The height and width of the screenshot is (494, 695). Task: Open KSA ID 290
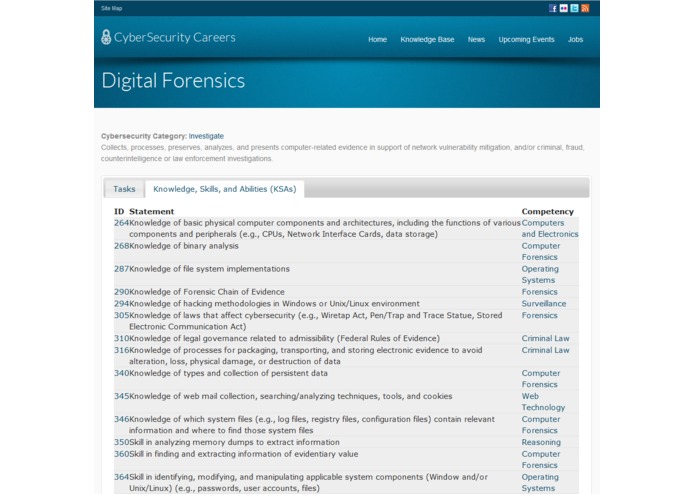(x=121, y=292)
